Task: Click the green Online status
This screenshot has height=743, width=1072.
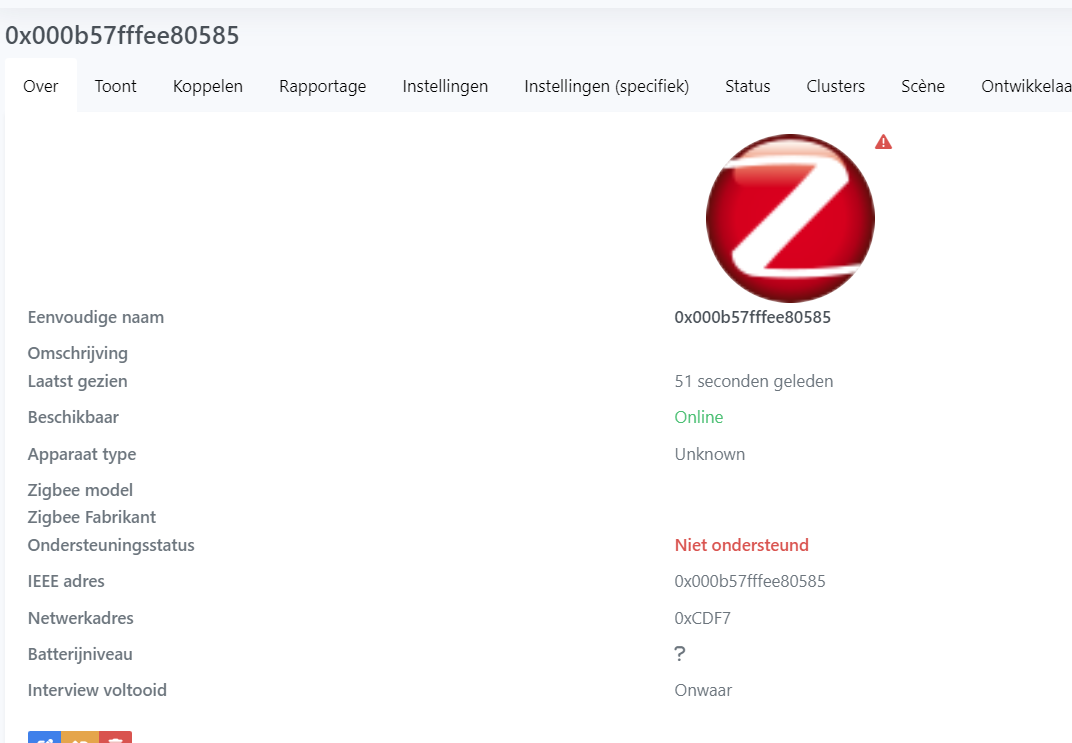Action: pyautogui.click(x=699, y=417)
